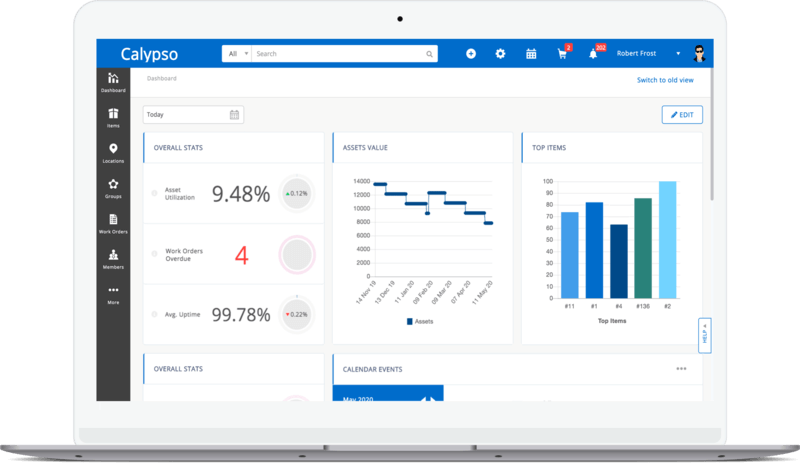Open the Dashboard sidebar icon
The height and width of the screenshot is (463, 800).
coord(113,83)
